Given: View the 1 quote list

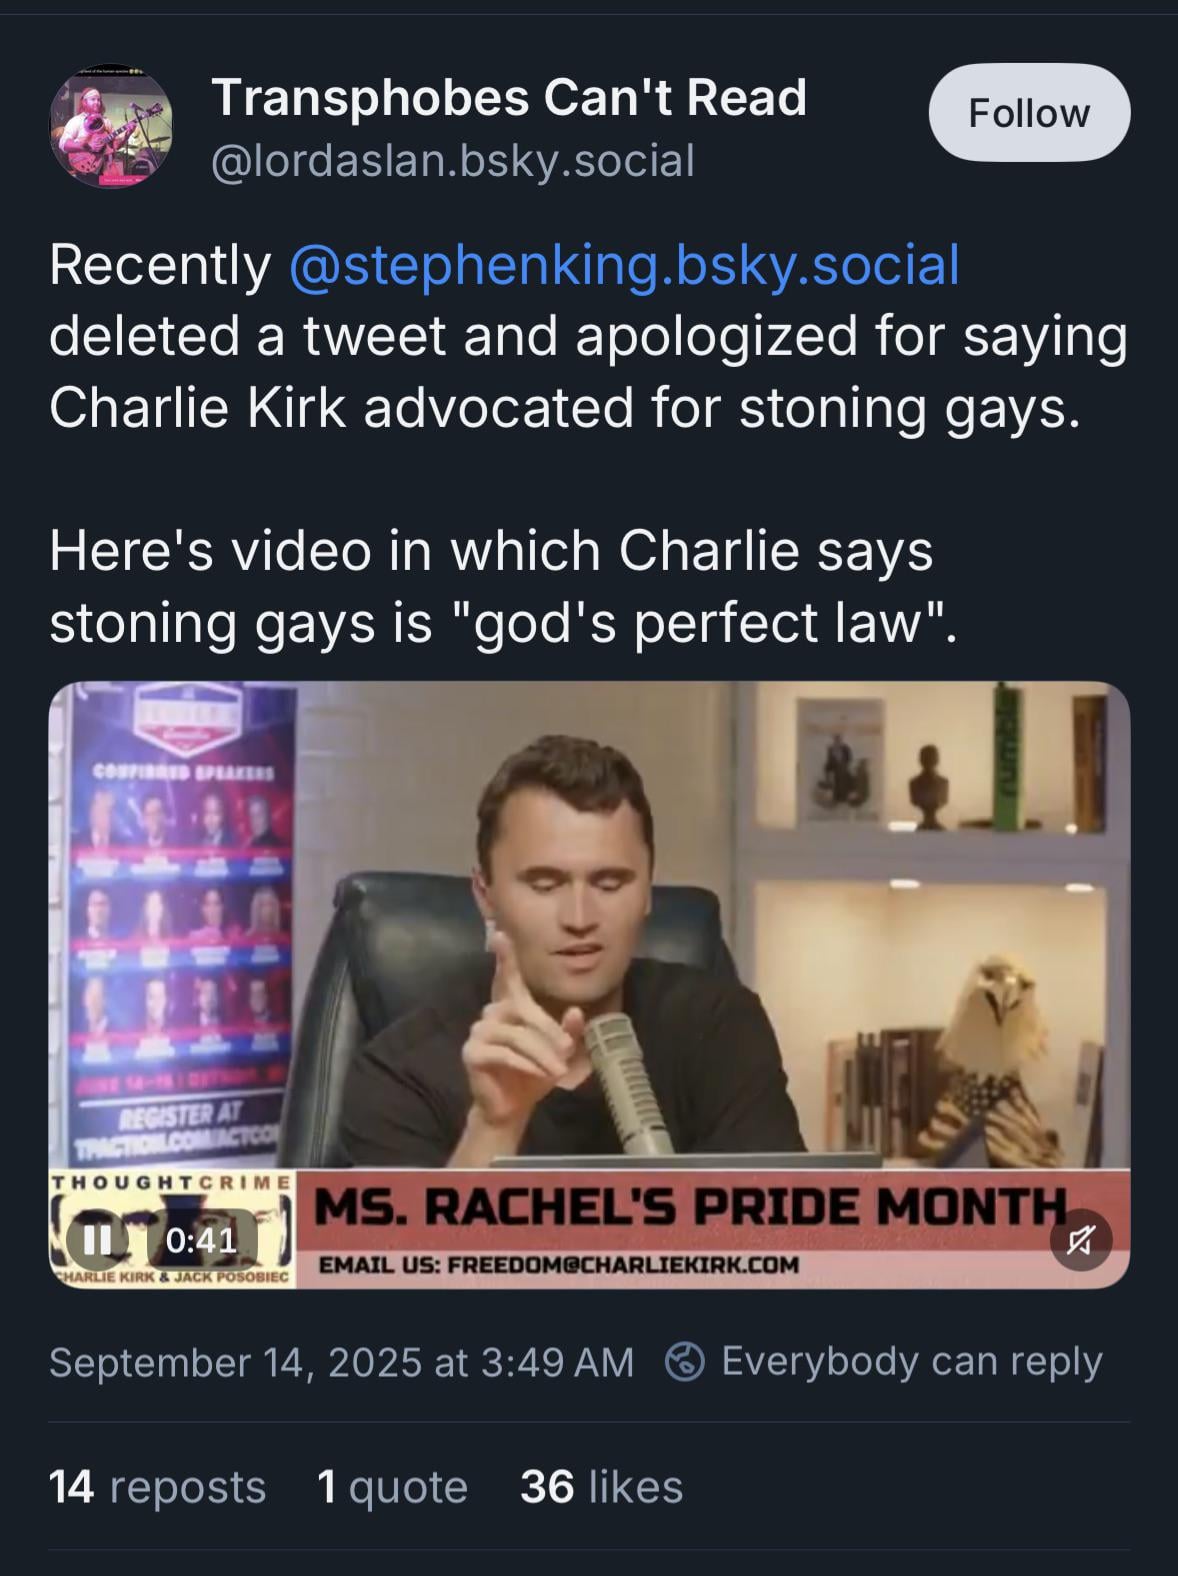Looking at the screenshot, I should 392,1486.
